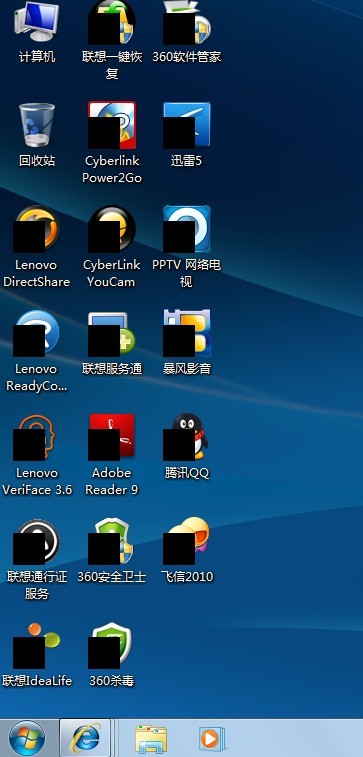
Task: Click the 联想通行证服务 desktop icon
Action: click(x=37, y=541)
